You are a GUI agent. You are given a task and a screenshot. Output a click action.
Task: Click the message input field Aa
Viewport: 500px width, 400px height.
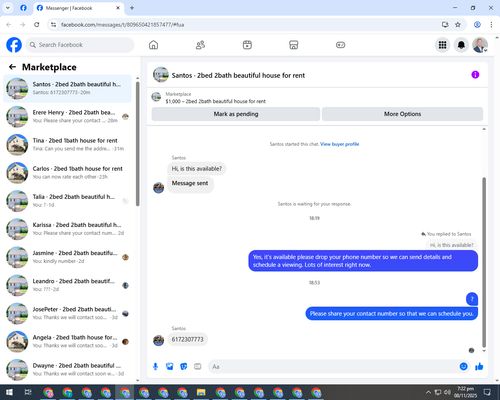click(x=333, y=367)
